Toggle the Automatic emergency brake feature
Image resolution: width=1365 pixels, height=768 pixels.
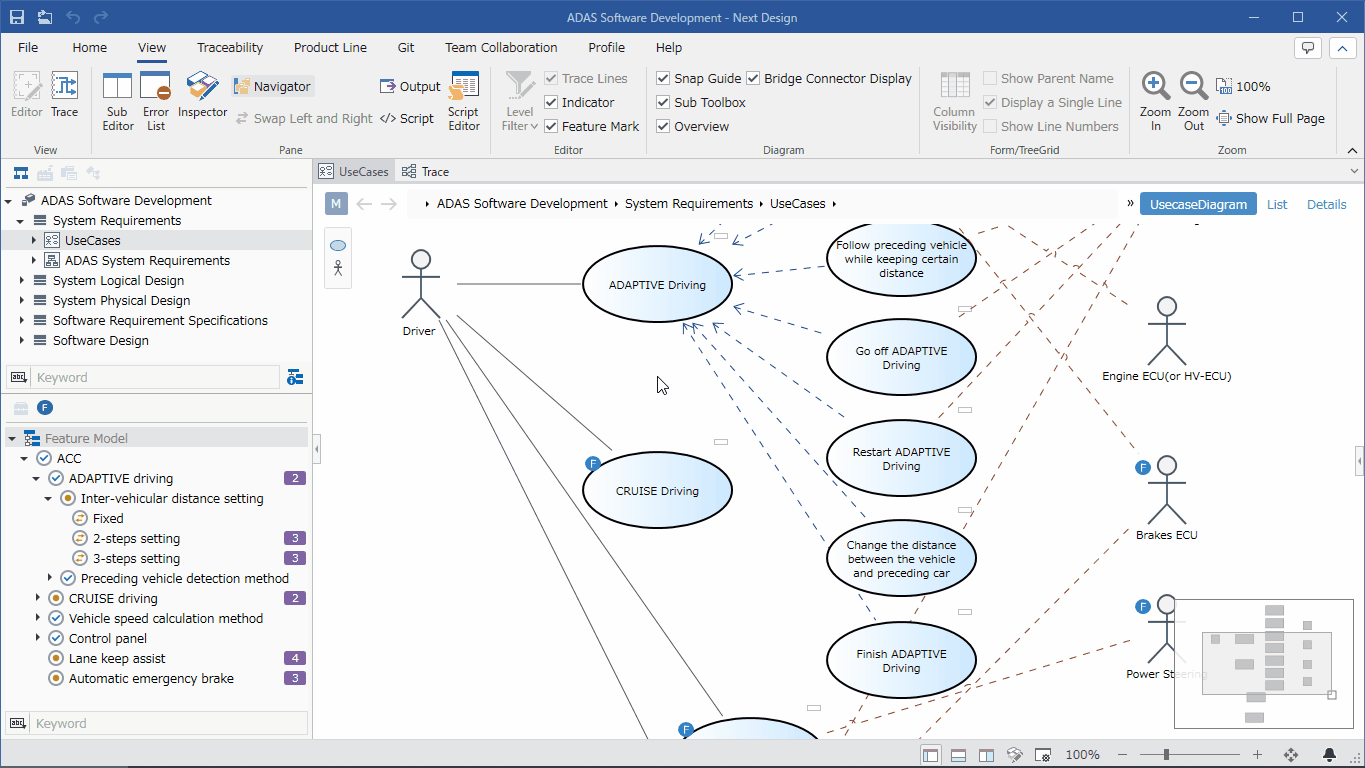(x=56, y=678)
